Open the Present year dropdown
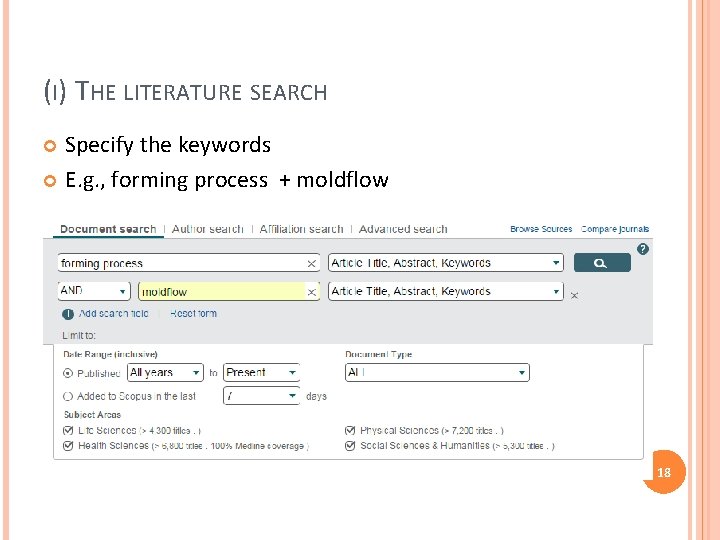Viewport: 720px width, 540px height. click(x=261, y=372)
